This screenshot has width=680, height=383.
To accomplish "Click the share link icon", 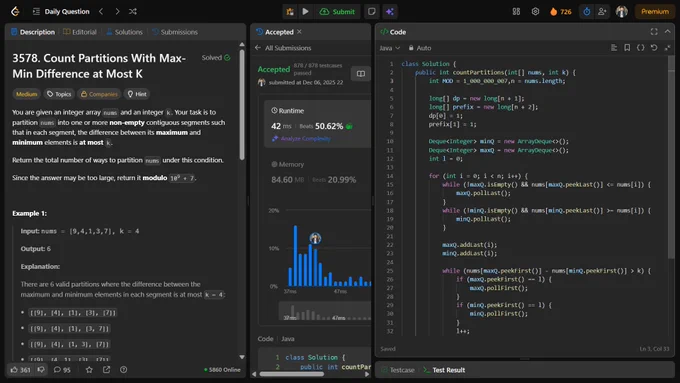I will [106, 370].
